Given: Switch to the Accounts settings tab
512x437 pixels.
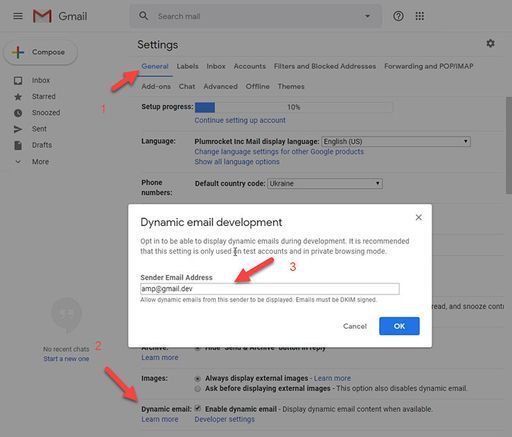Looking at the screenshot, I should [x=250, y=66].
